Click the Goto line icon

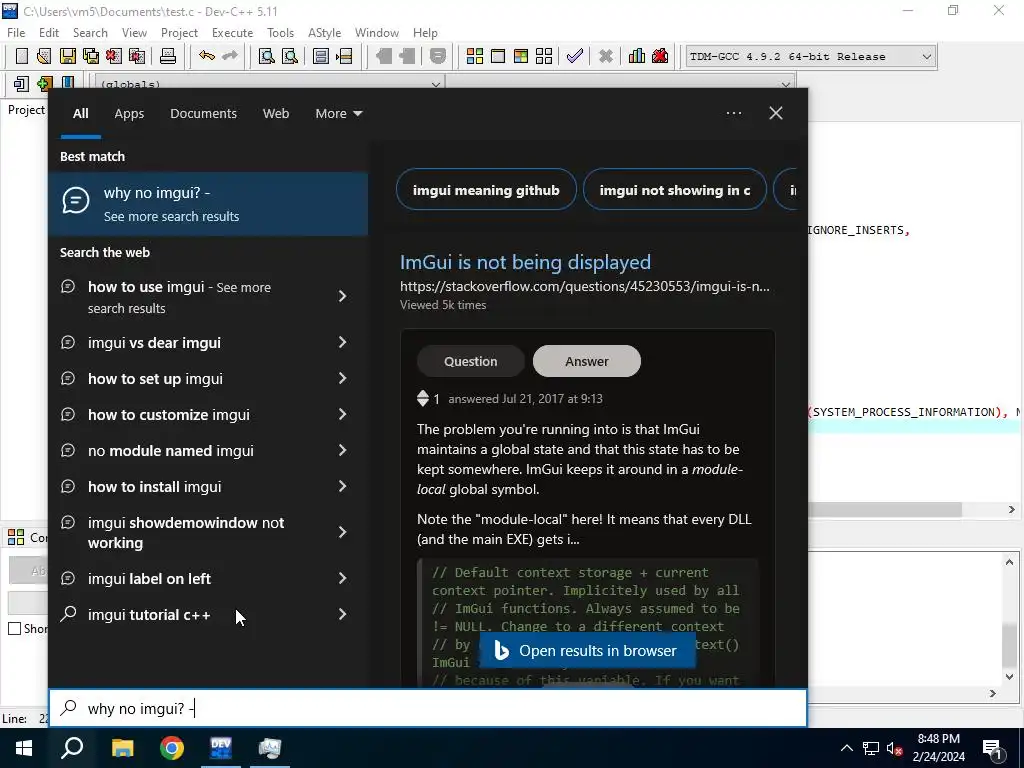[x=344, y=56]
